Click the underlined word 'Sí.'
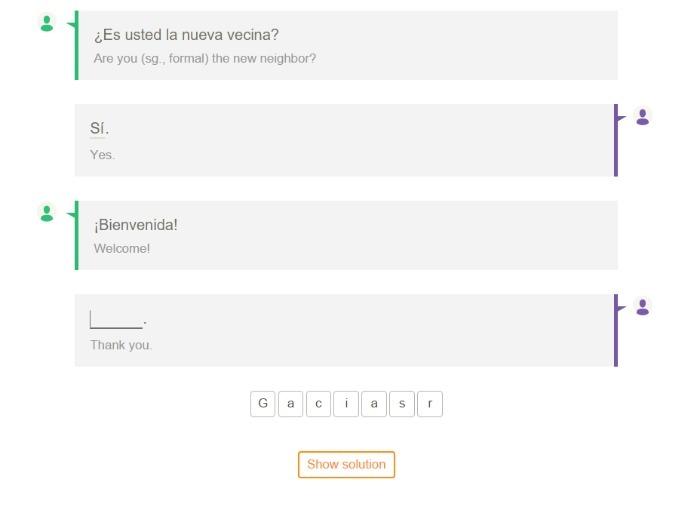Image resolution: width=700 pixels, height=507 pixels. (99, 129)
